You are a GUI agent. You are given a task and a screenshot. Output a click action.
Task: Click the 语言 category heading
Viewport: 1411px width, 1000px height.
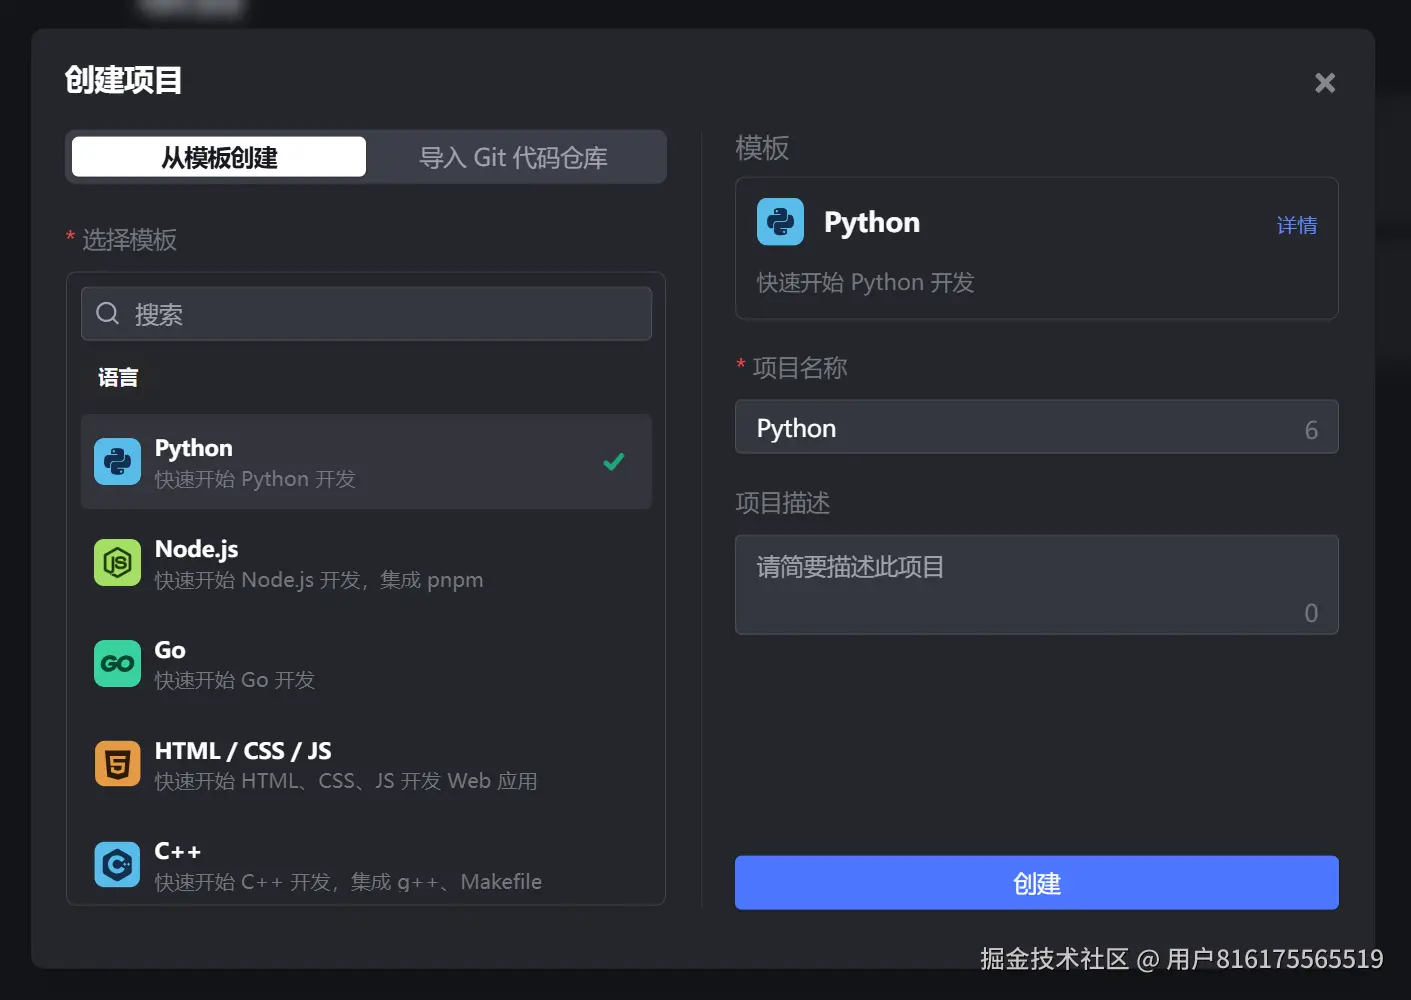(118, 378)
